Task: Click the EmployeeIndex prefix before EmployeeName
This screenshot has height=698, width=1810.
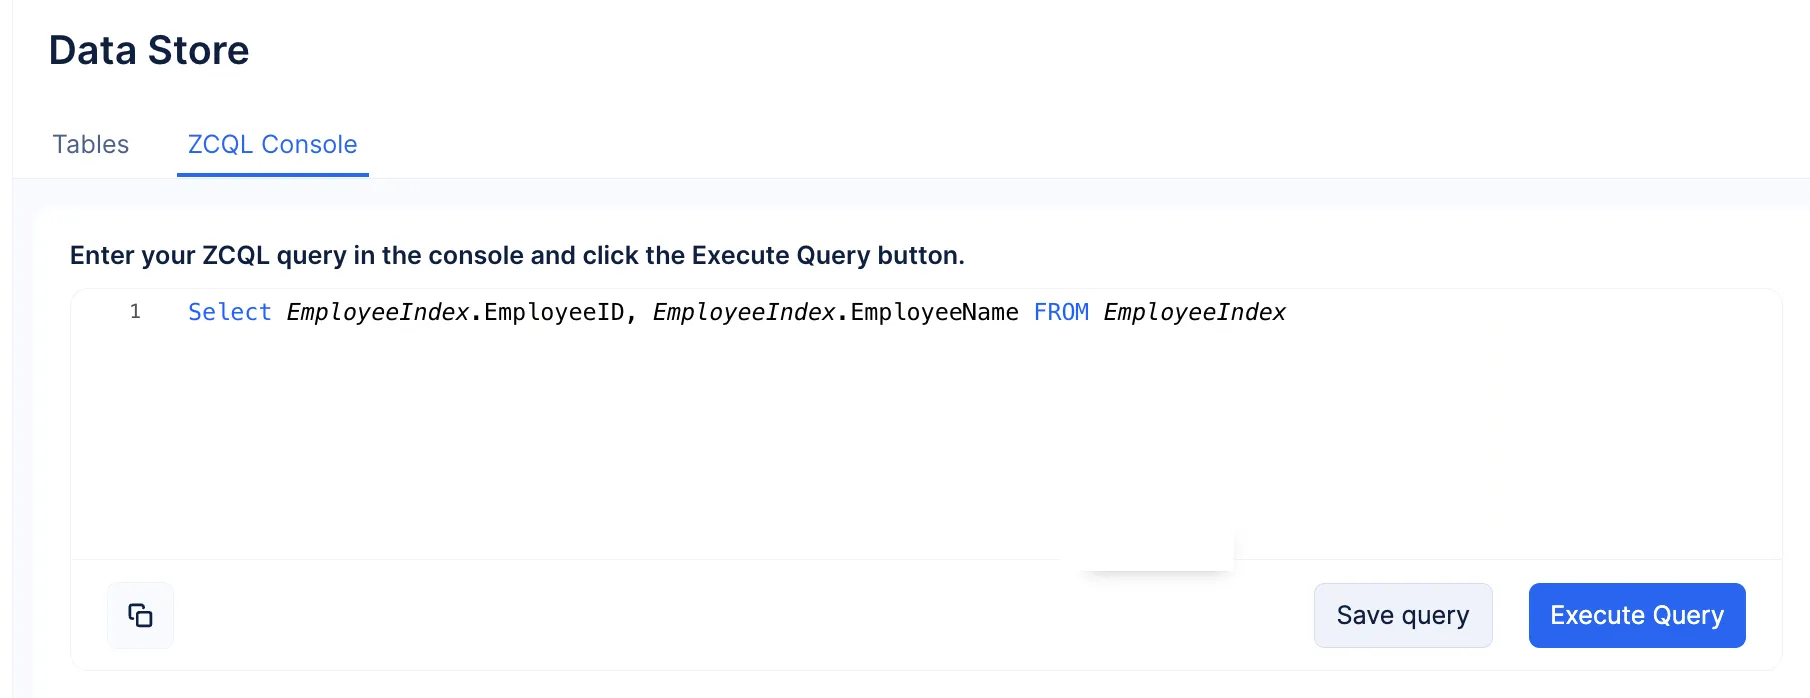Action: [744, 312]
